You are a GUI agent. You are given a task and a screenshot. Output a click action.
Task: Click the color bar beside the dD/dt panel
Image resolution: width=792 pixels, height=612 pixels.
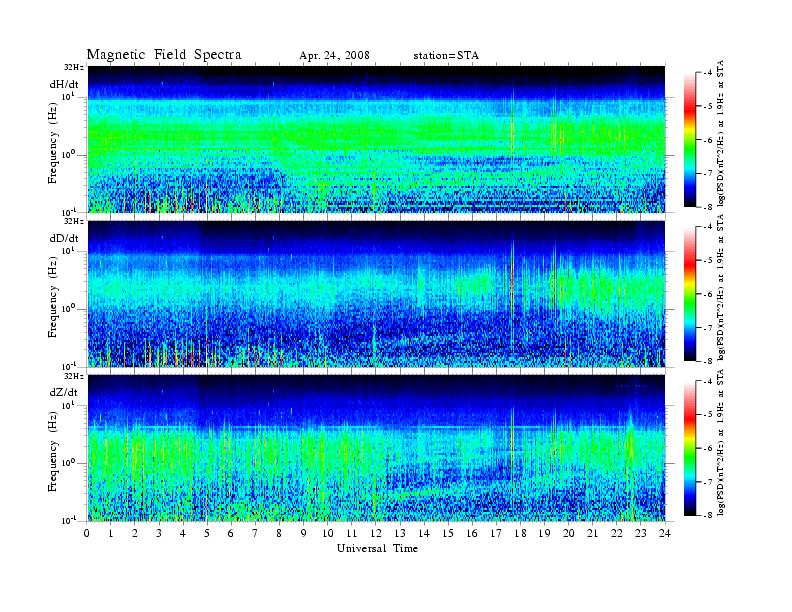click(690, 294)
